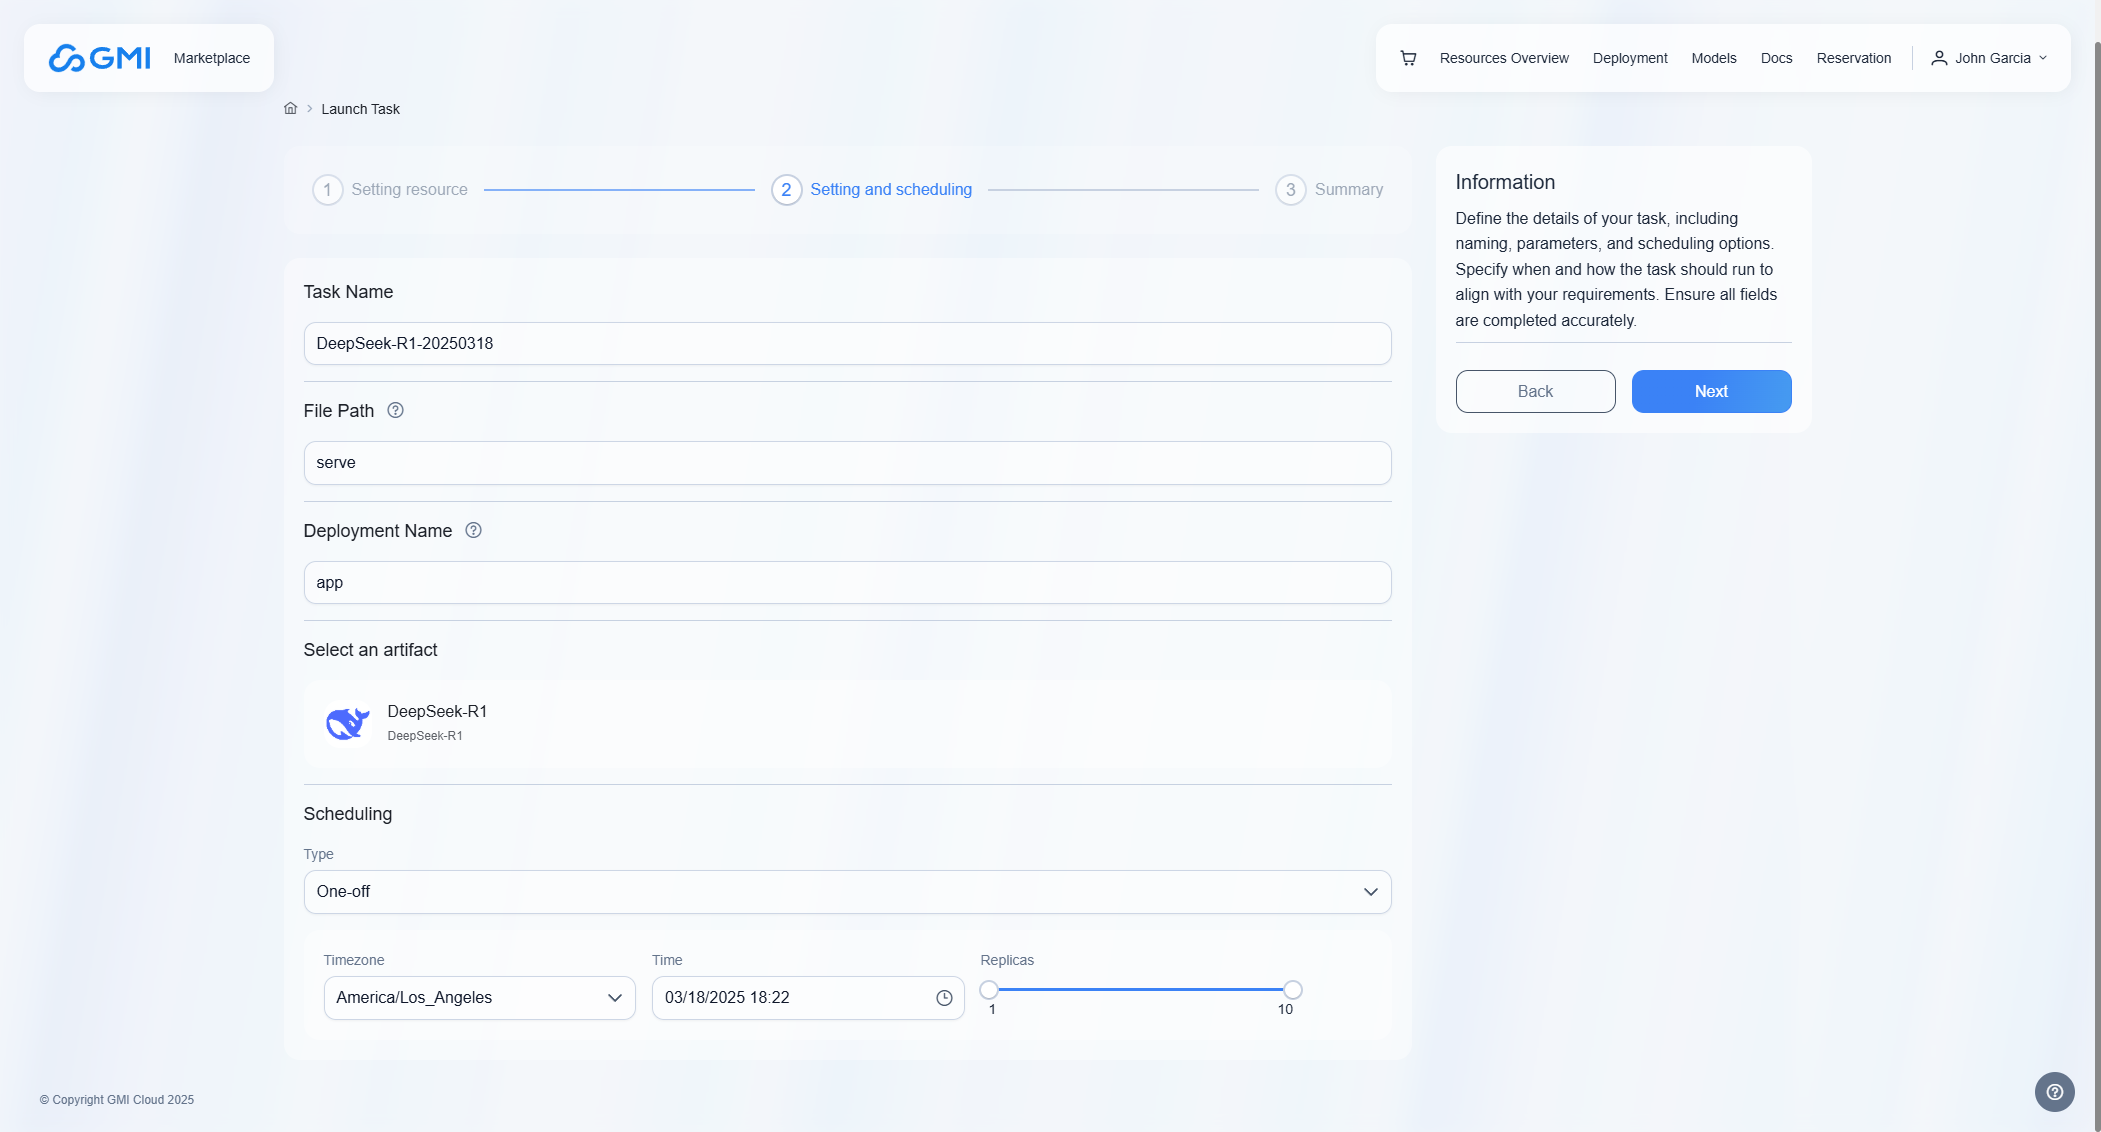Screen dimensions: 2101x1132
Task: Click the DeepSeek whale logo icon
Action: pos(348,723)
